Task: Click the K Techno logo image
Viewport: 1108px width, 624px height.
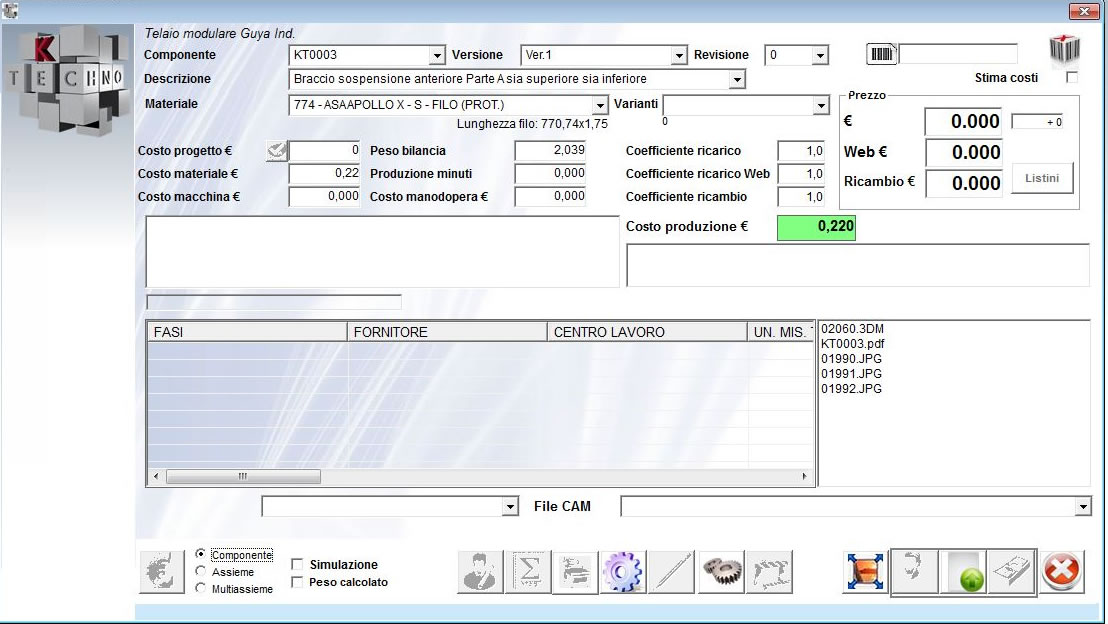Action: (x=68, y=79)
